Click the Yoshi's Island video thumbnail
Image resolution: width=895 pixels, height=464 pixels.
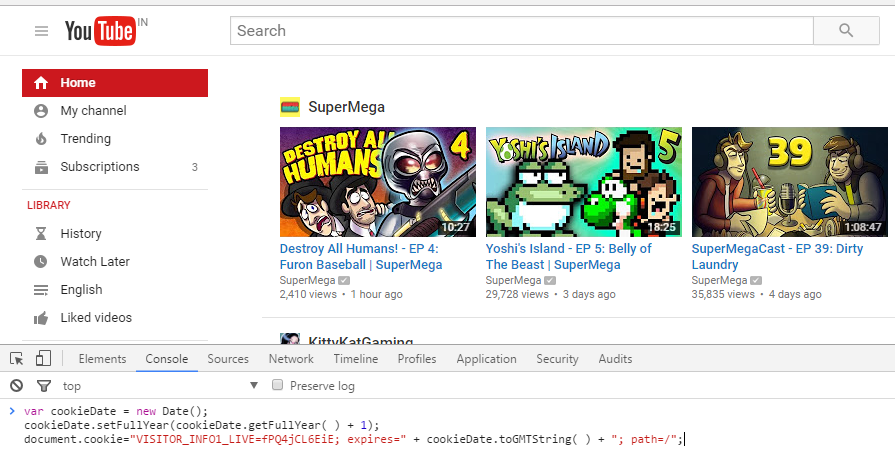tap(584, 182)
